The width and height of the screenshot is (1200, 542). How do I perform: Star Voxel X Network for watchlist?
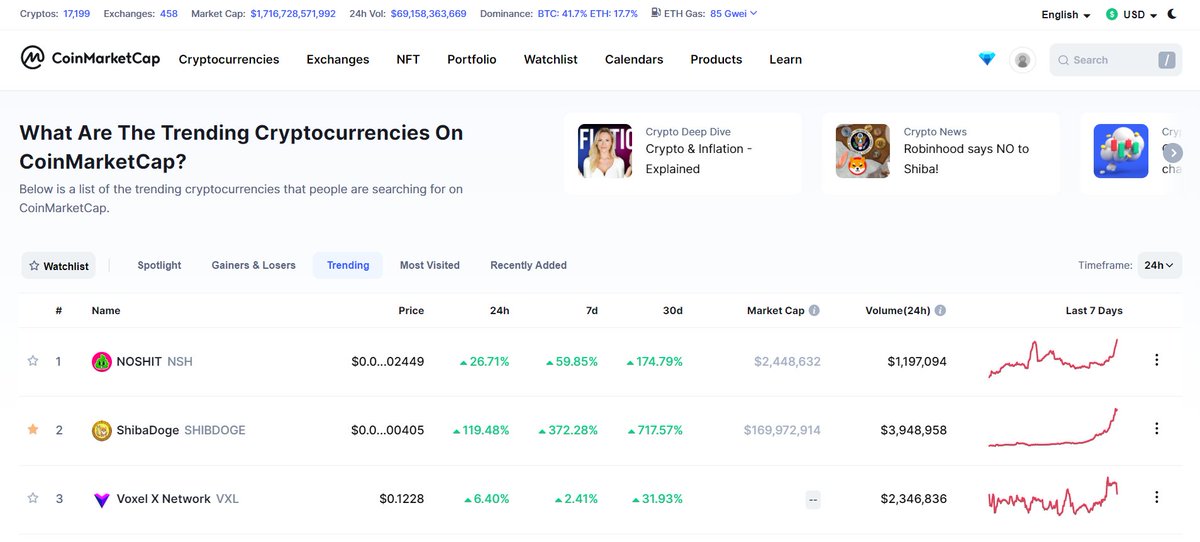point(33,498)
